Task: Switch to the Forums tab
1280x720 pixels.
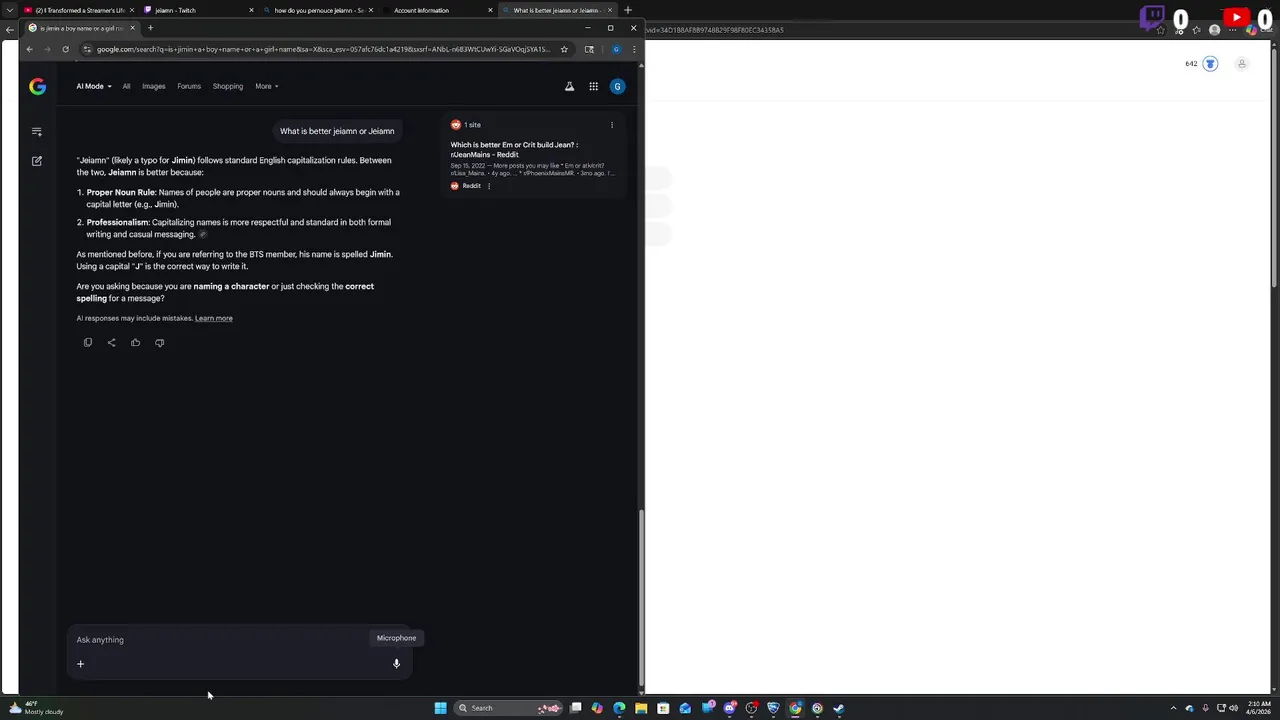Action: click(189, 86)
